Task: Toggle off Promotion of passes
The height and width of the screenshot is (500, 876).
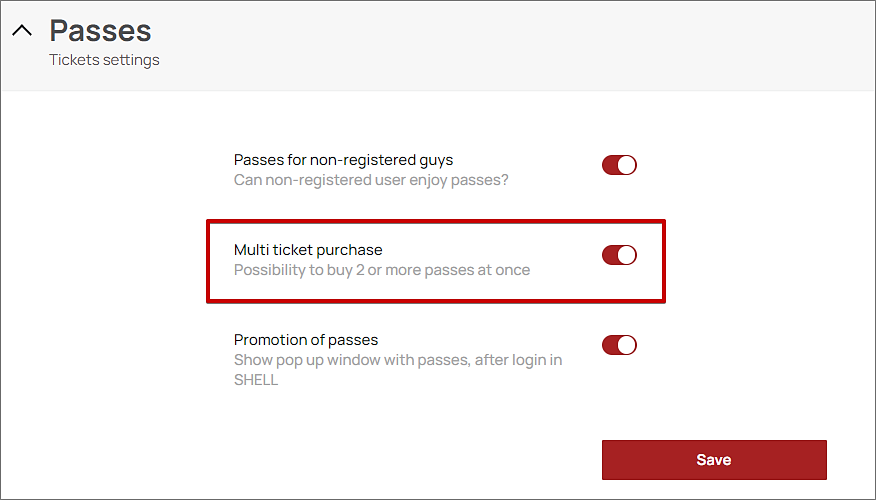Action: (619, 345)
